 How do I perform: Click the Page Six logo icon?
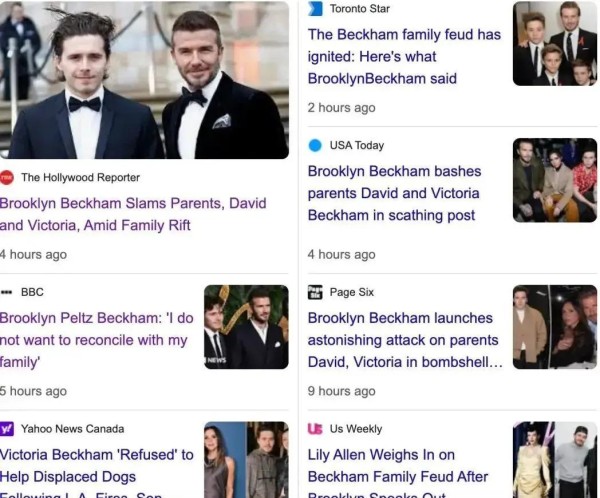point(315,292)
